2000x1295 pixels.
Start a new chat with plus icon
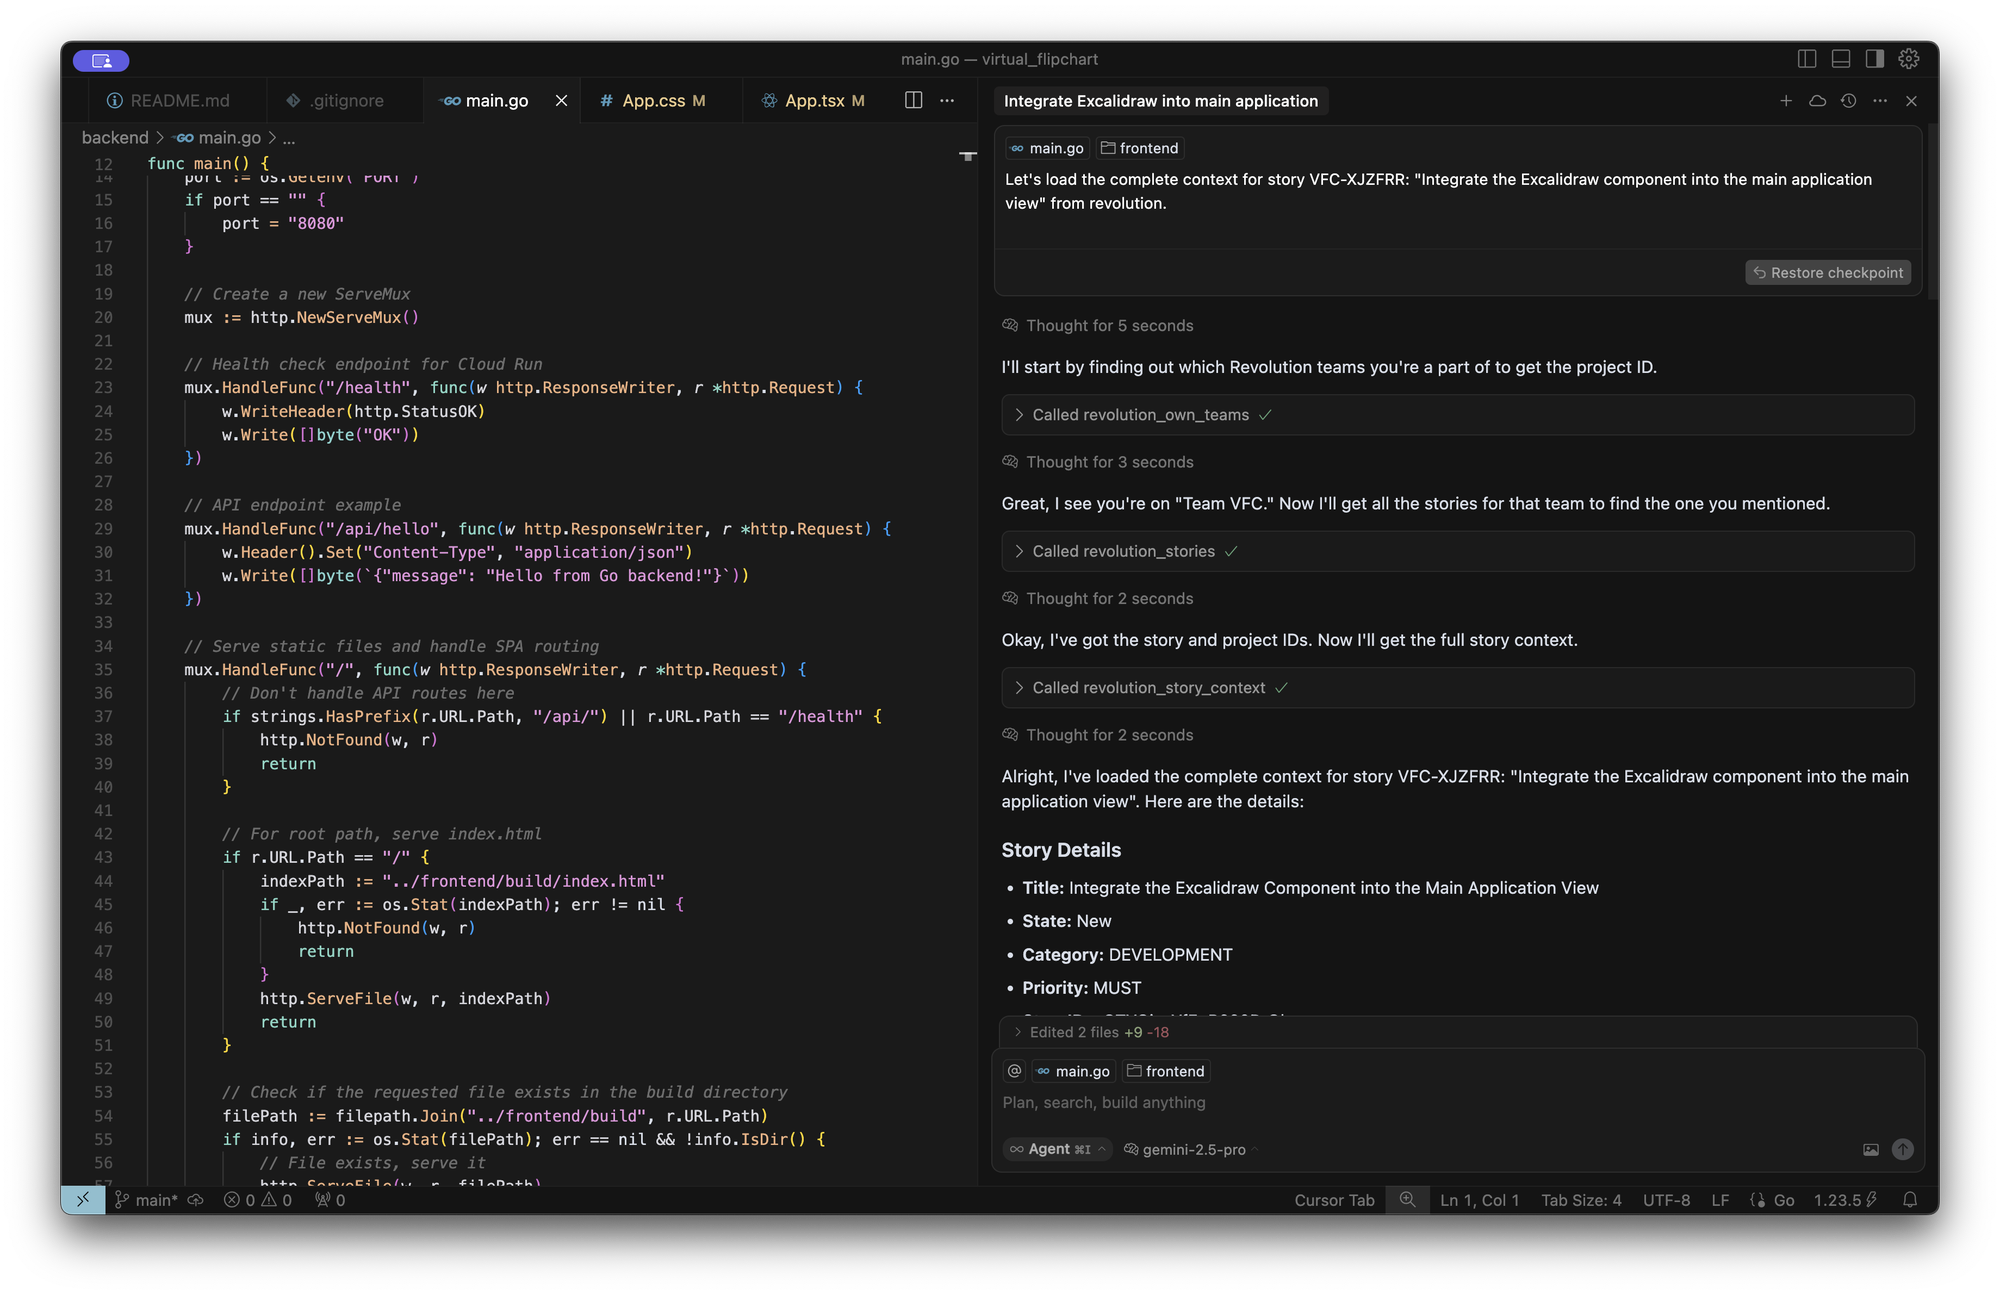pos(1785,101)
